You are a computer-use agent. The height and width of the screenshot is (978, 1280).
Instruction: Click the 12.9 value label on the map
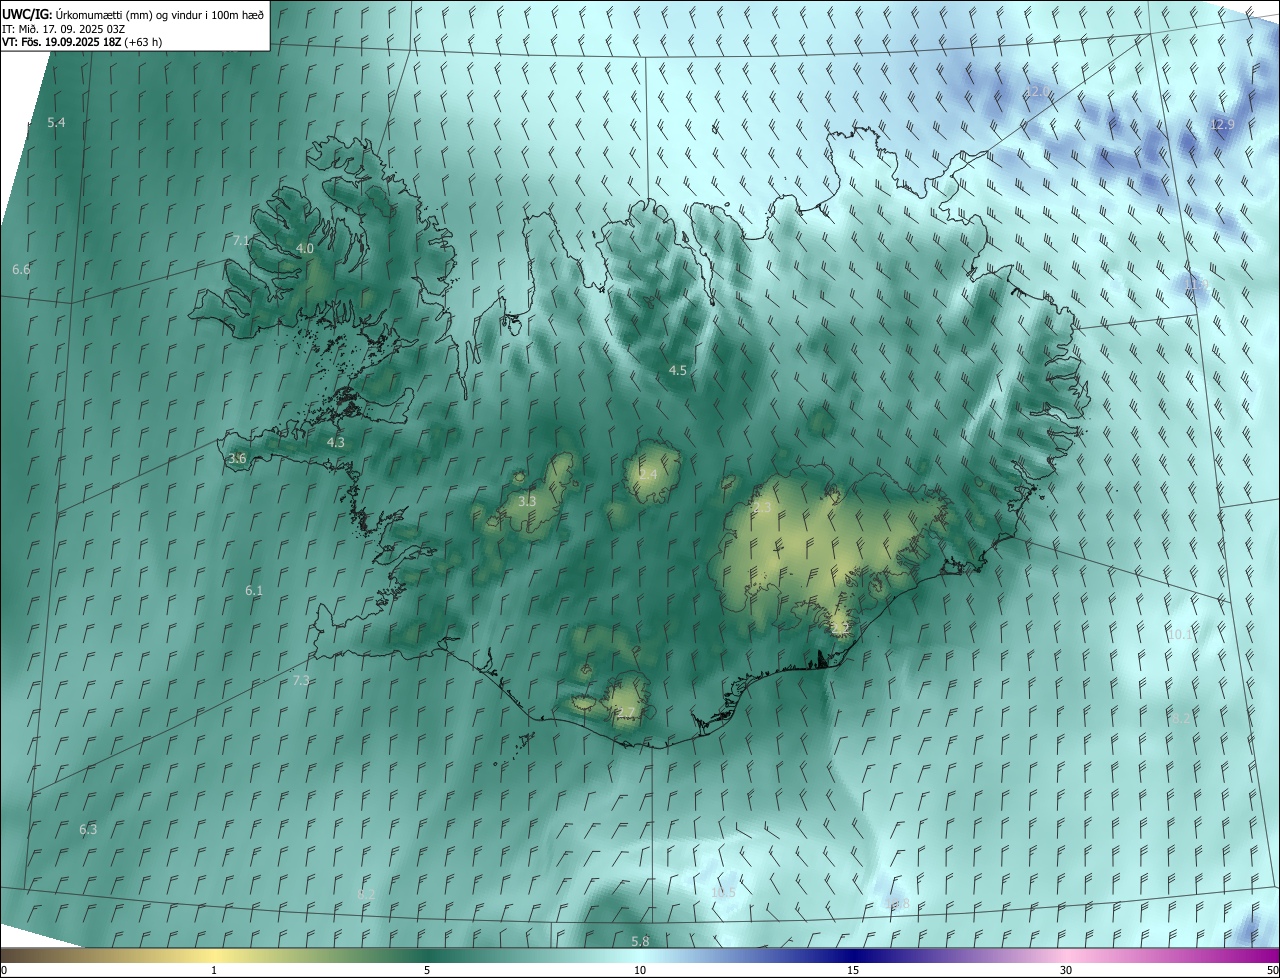pyautogui.click(x=1222, y=124)
